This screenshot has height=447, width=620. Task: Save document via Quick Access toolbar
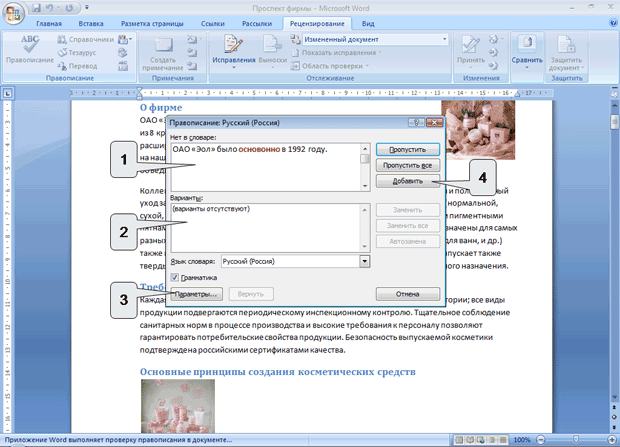click(x=36, y=8)
